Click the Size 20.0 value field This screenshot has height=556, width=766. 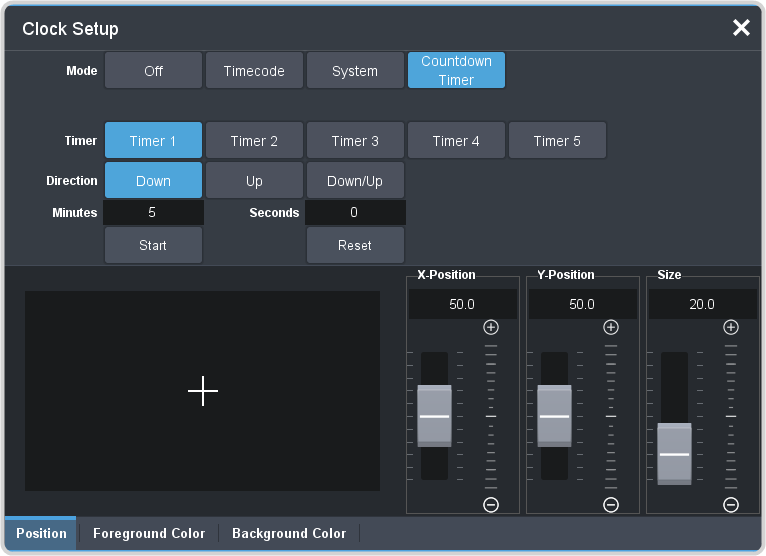(702, 304)
